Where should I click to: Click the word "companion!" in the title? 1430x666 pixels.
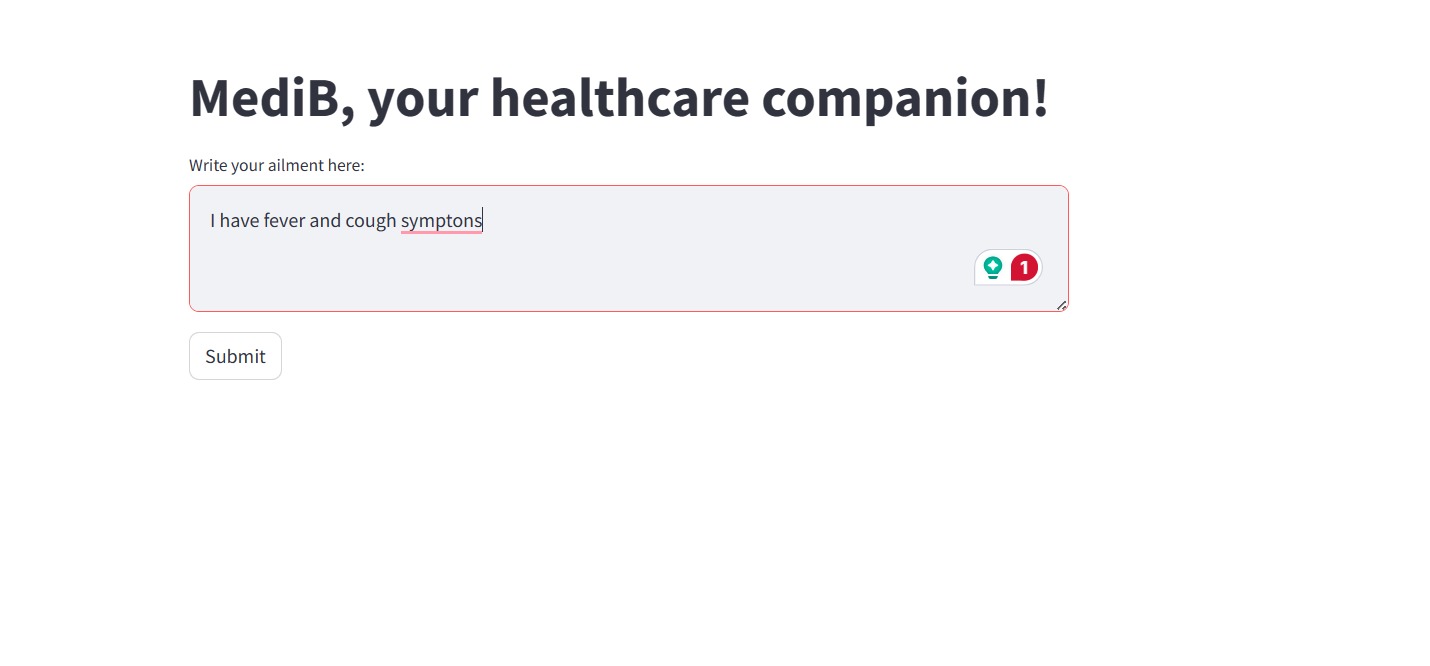905,99
